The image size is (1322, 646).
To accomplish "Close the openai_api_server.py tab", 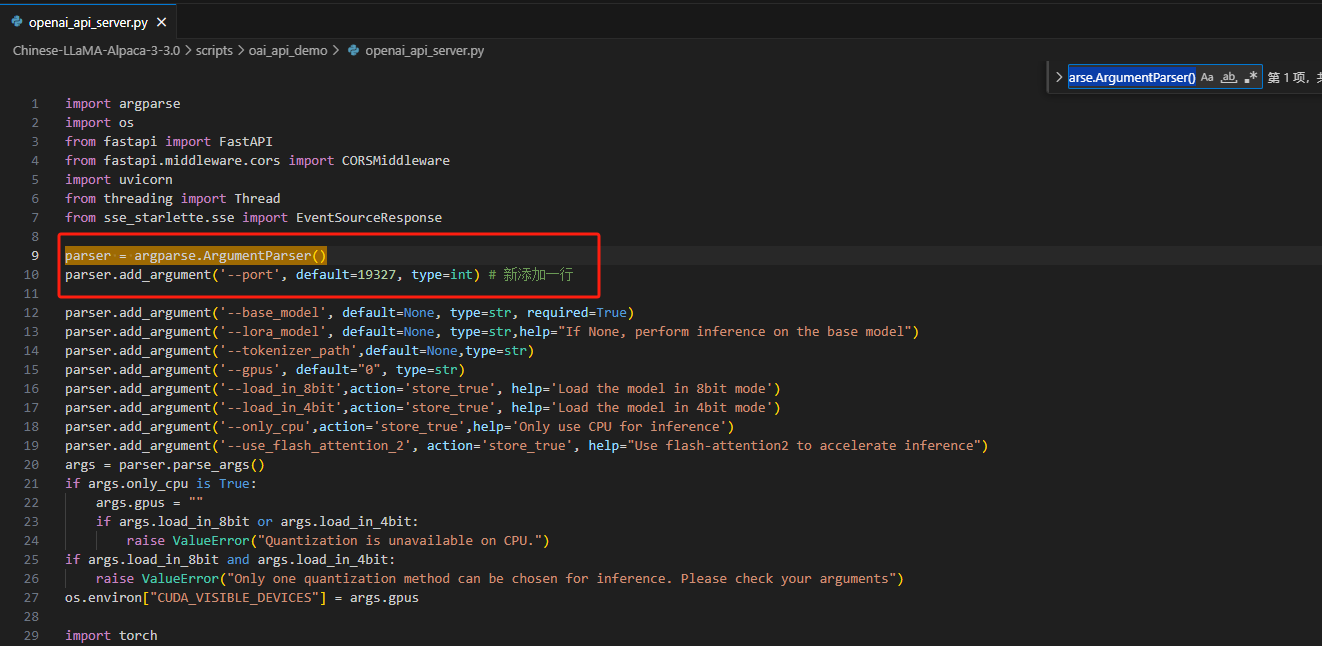I will tap(162, 21).
